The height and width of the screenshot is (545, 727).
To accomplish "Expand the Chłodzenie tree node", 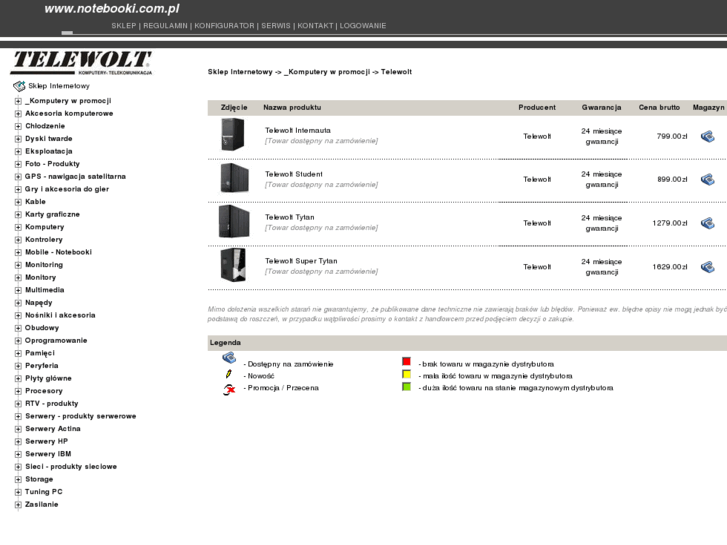I will click(x=18, y=126).
